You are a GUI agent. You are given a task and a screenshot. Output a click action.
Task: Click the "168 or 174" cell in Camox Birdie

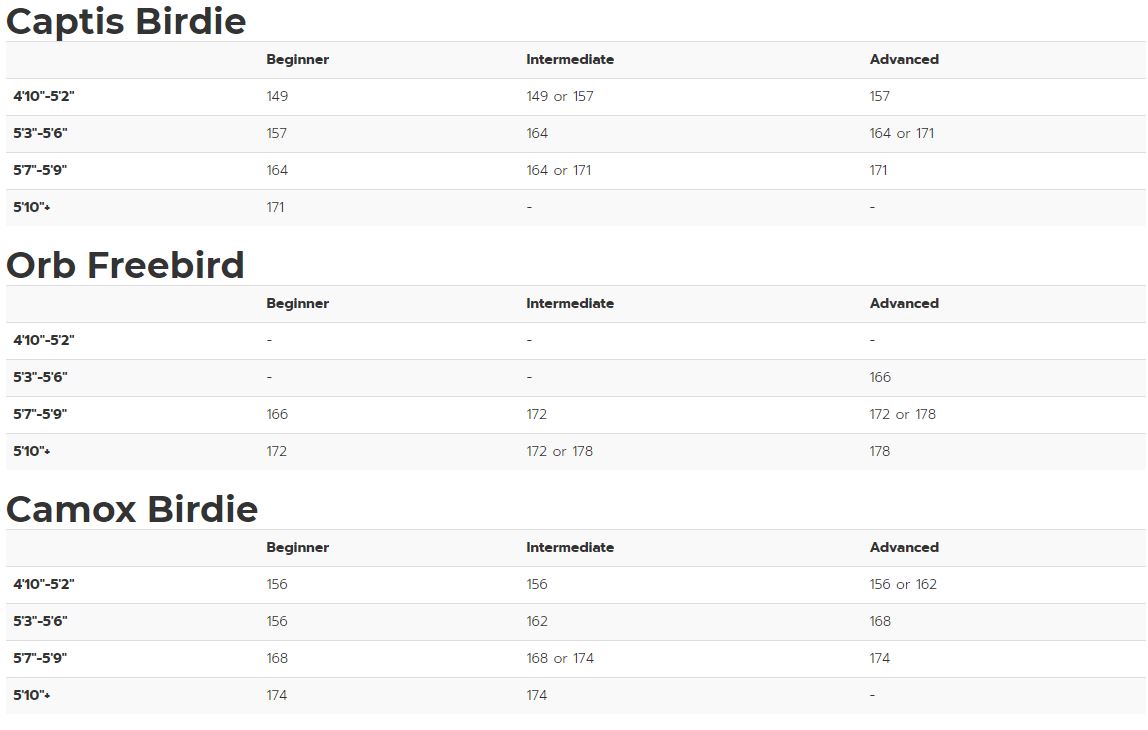point(560,659)
